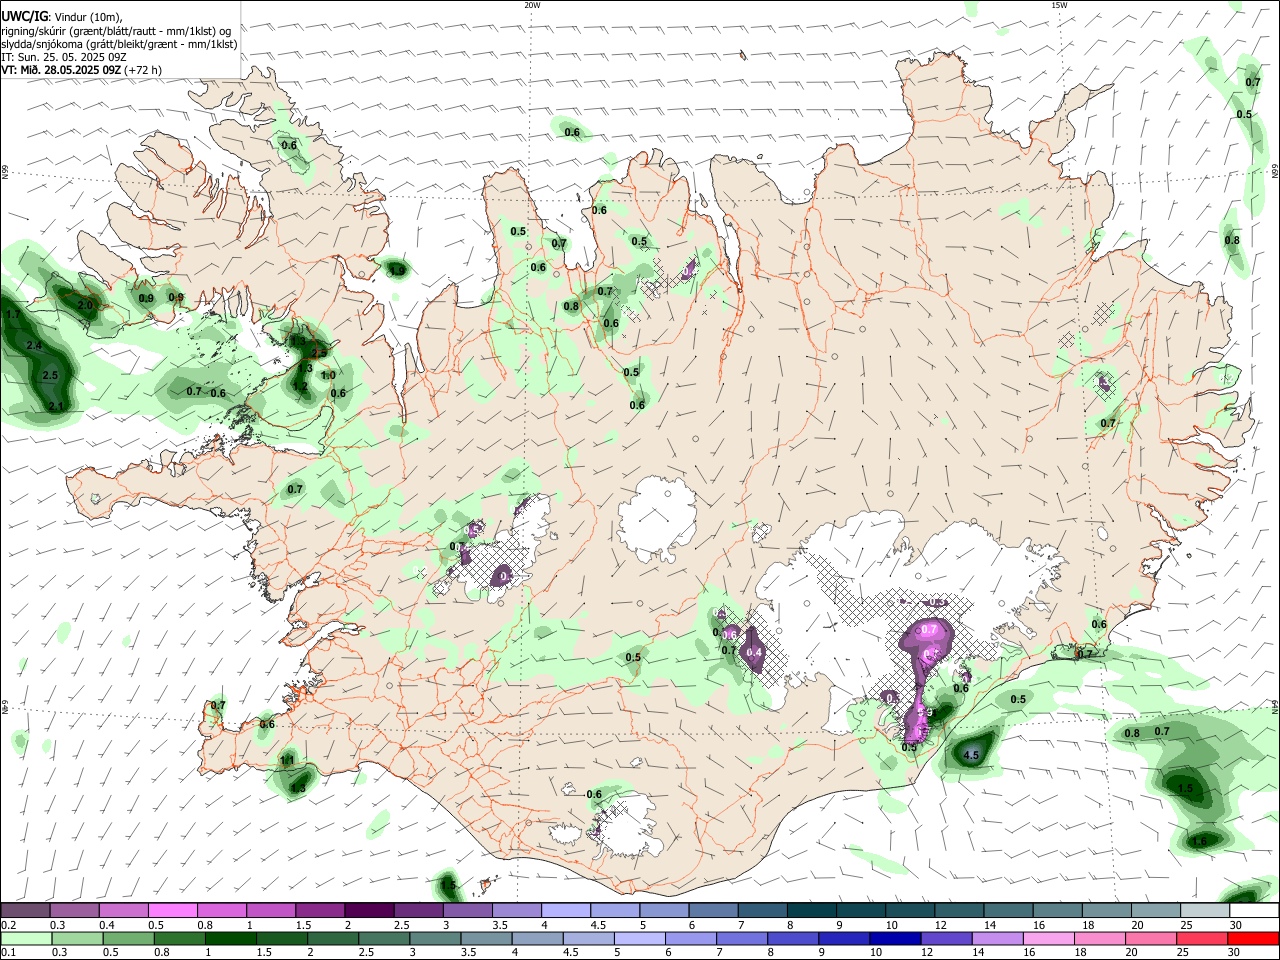This screenshot has height=960, width=1280.
Task: Click the lower scale swatch labeled 25
Action: click(x=1202, y=938)
